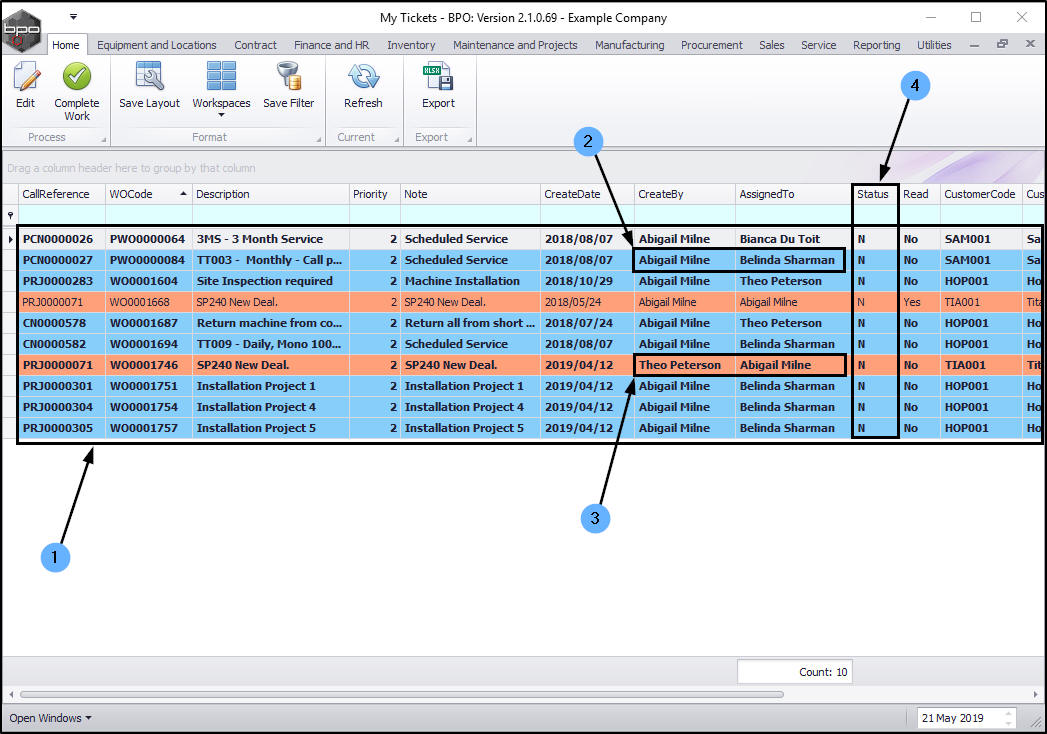Open the Procurement tab
Screen dimensions: 1047x734
click(712, 45)
